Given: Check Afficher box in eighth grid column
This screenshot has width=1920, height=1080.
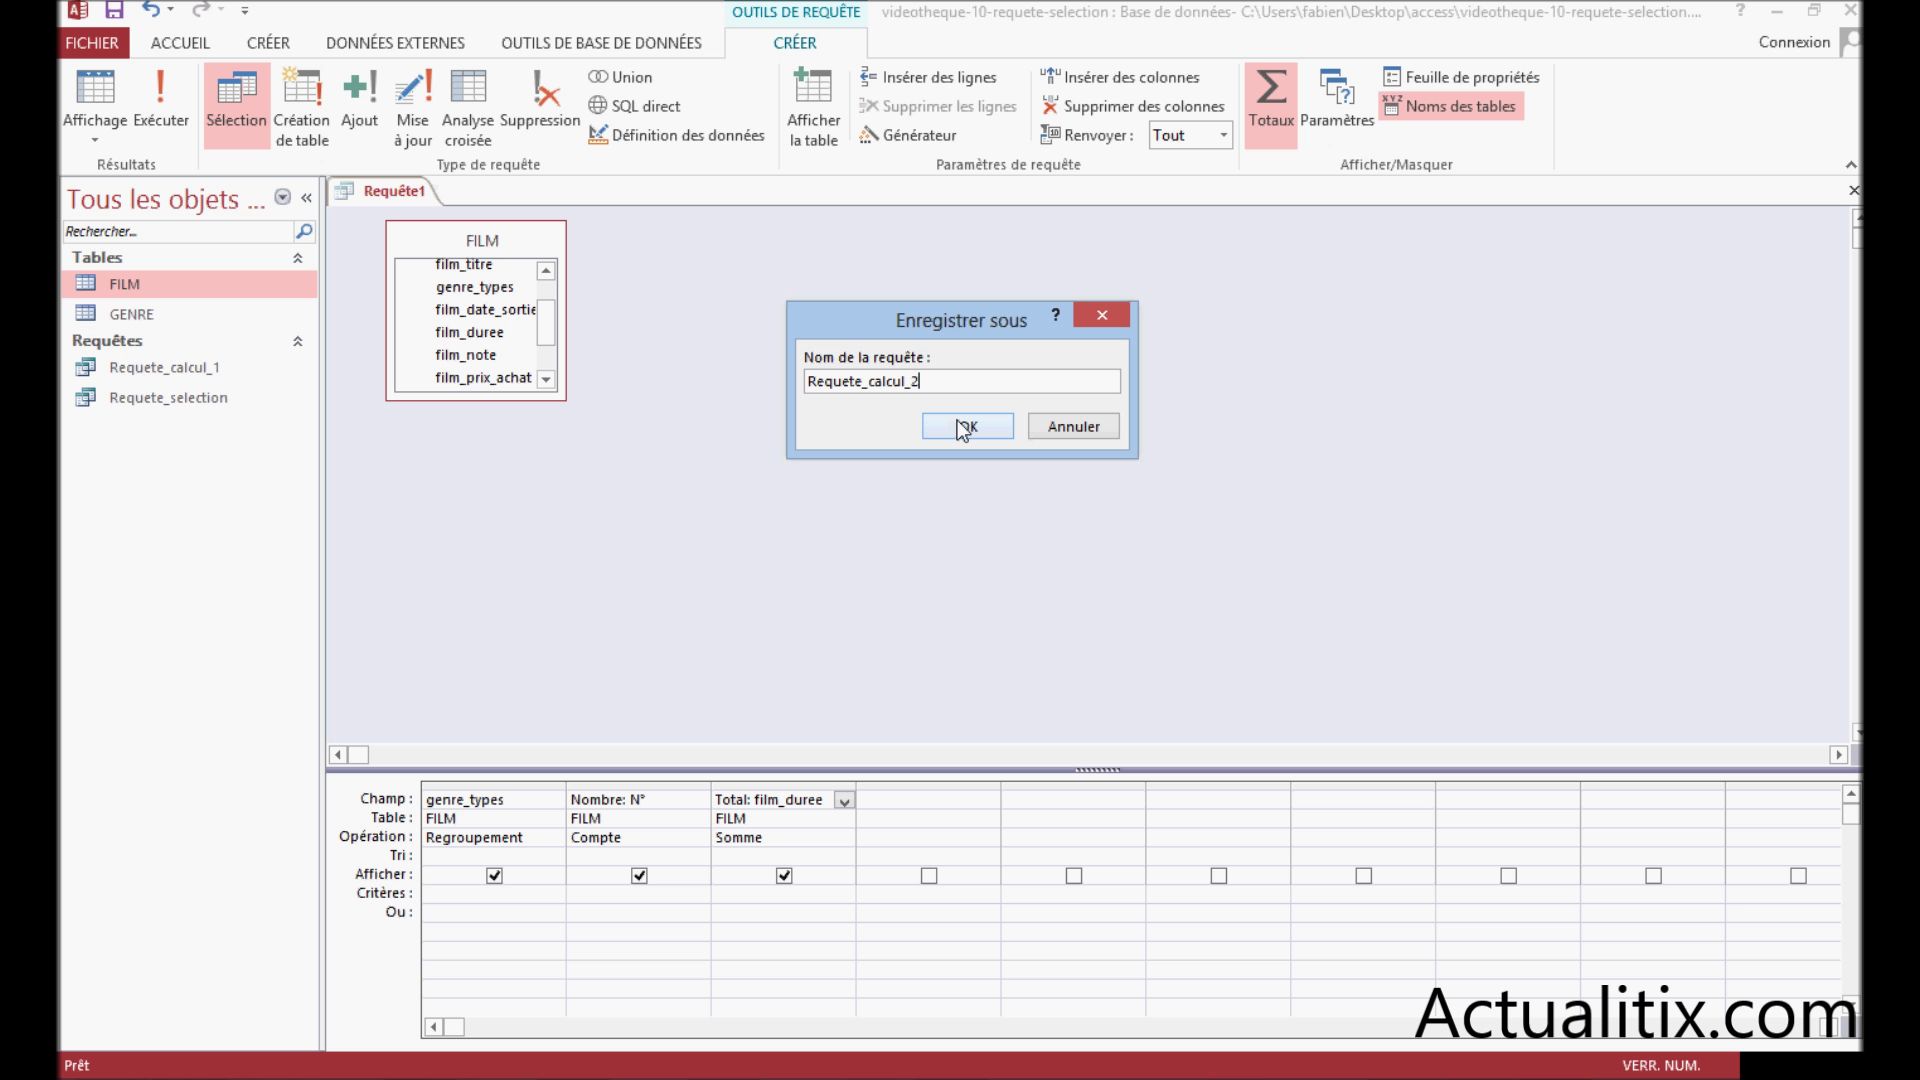Looking at the screenshot, I should (1509, 875).
